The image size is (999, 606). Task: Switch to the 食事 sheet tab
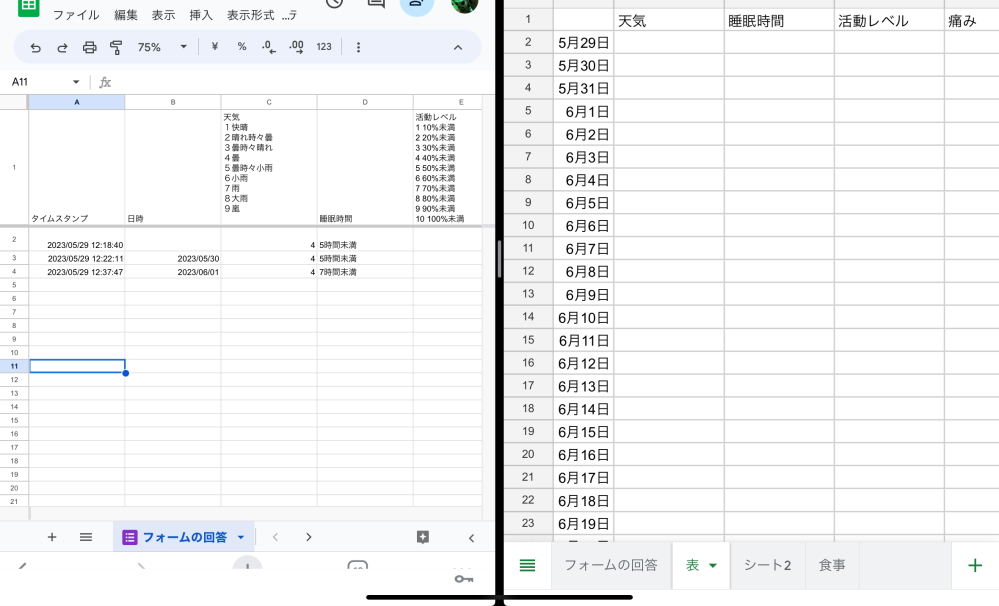point(832,565)
